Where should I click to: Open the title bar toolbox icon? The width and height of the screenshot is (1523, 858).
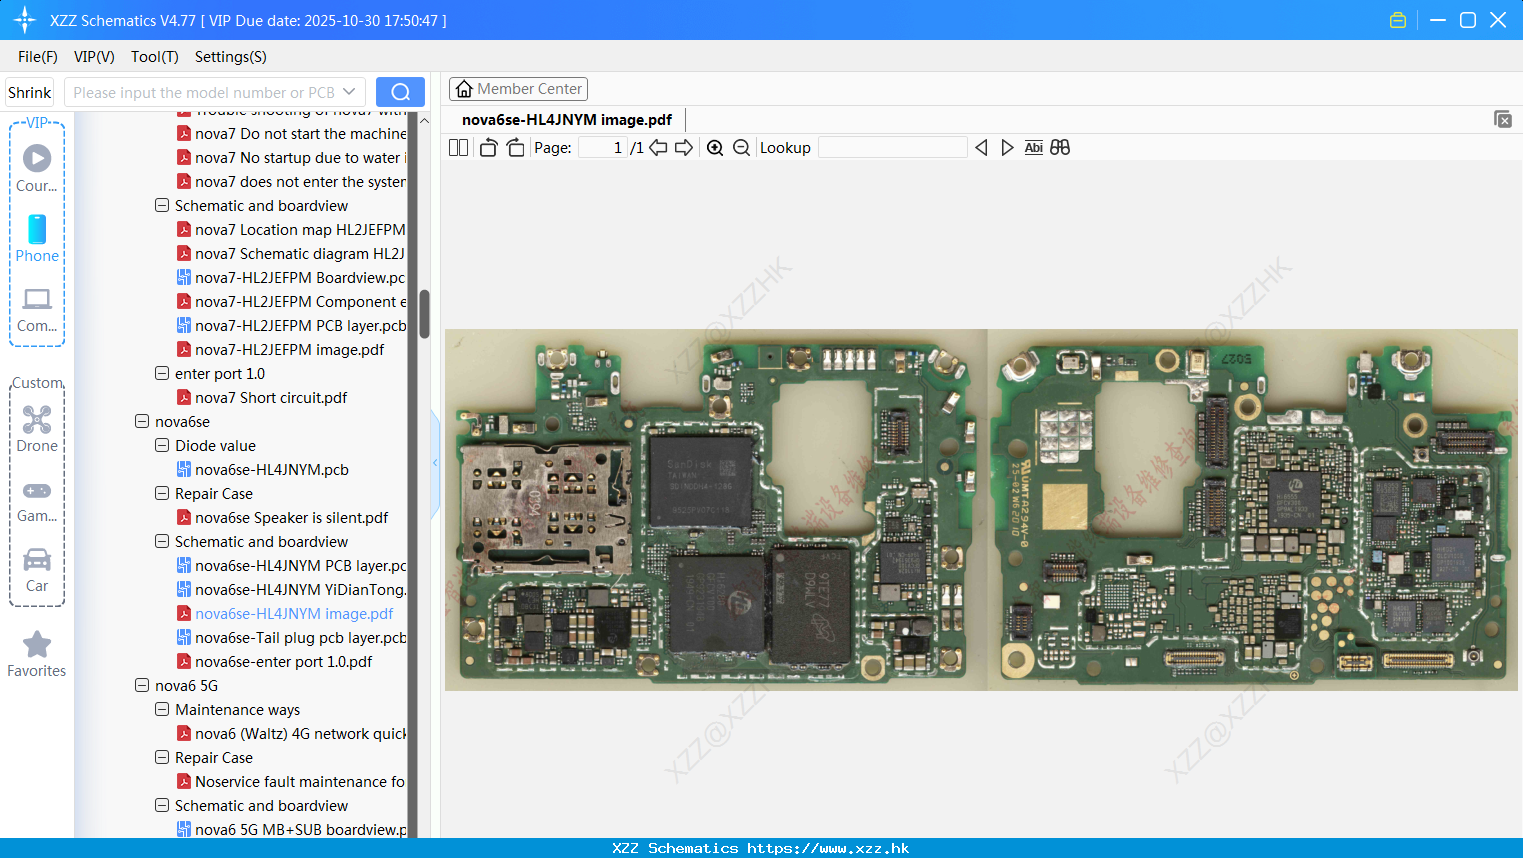click(1398, 20)
